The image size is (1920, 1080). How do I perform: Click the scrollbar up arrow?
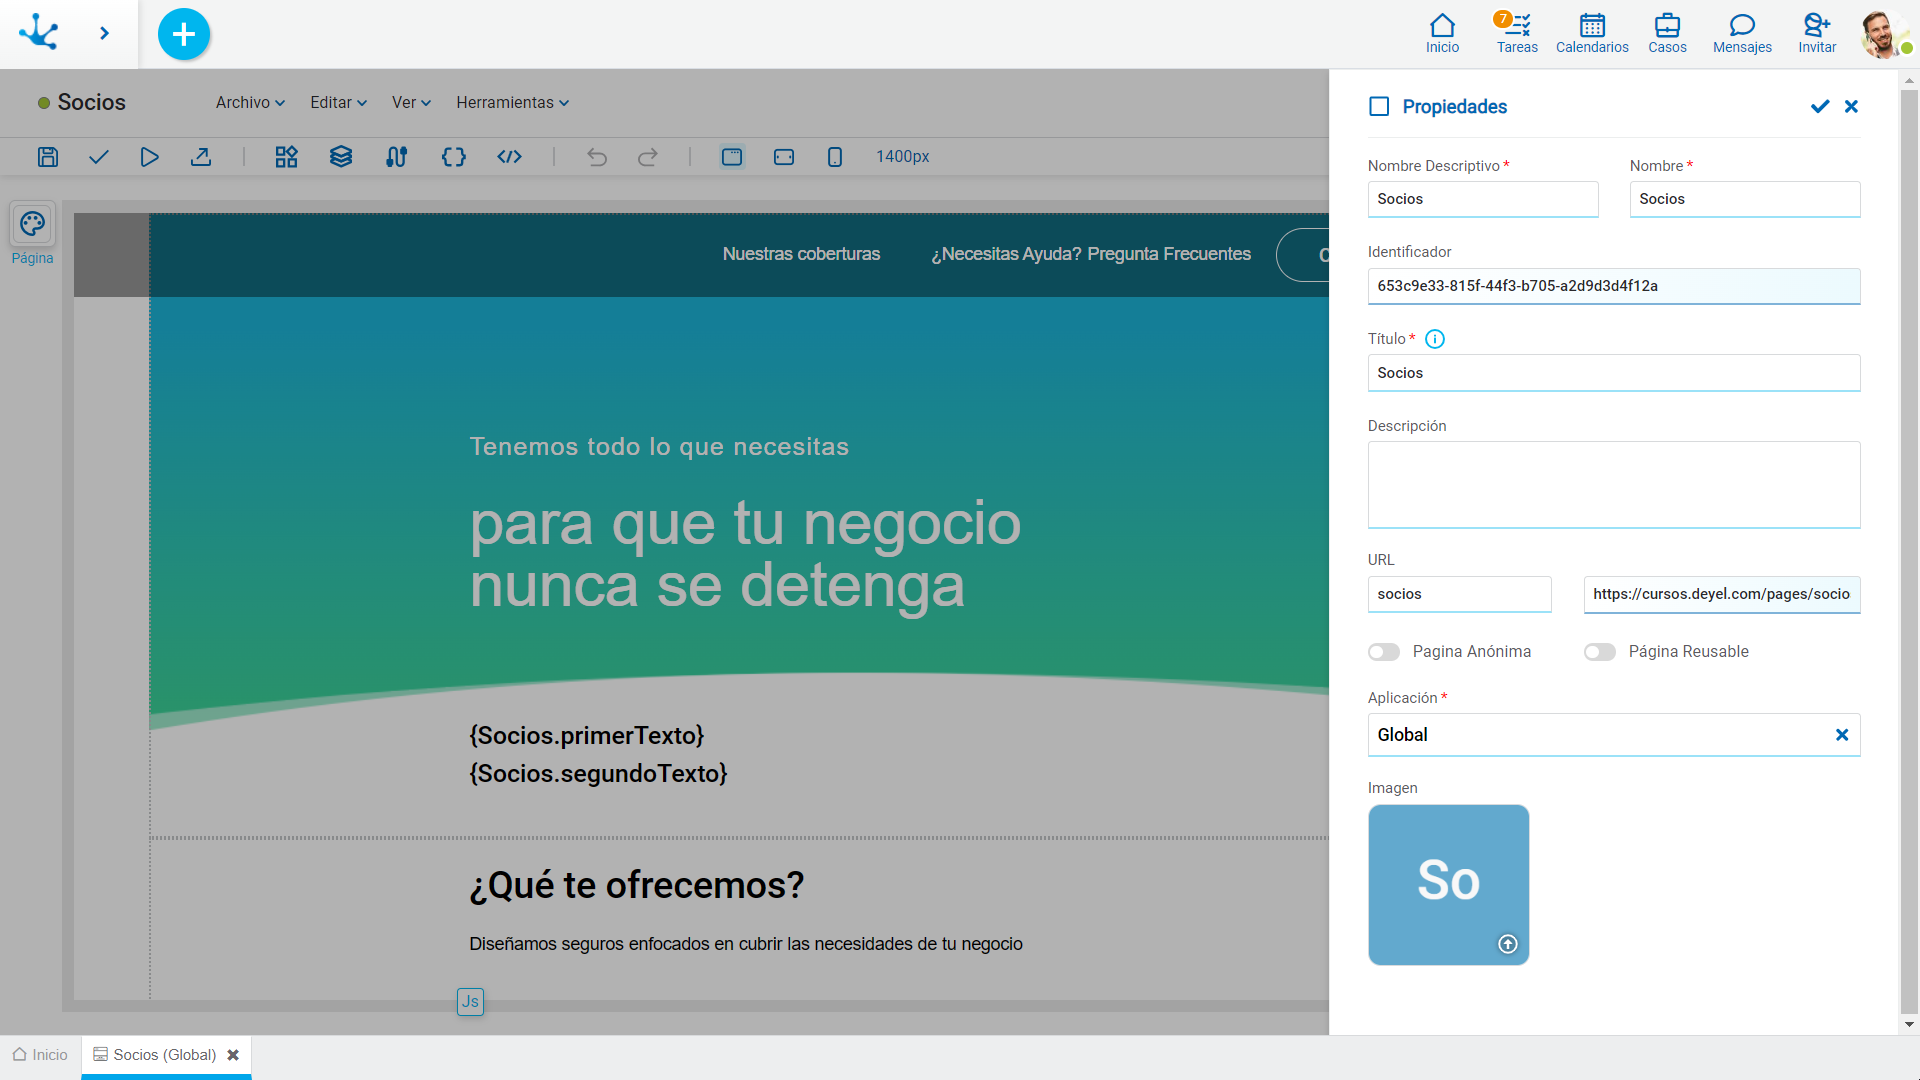pos(1909,81)
